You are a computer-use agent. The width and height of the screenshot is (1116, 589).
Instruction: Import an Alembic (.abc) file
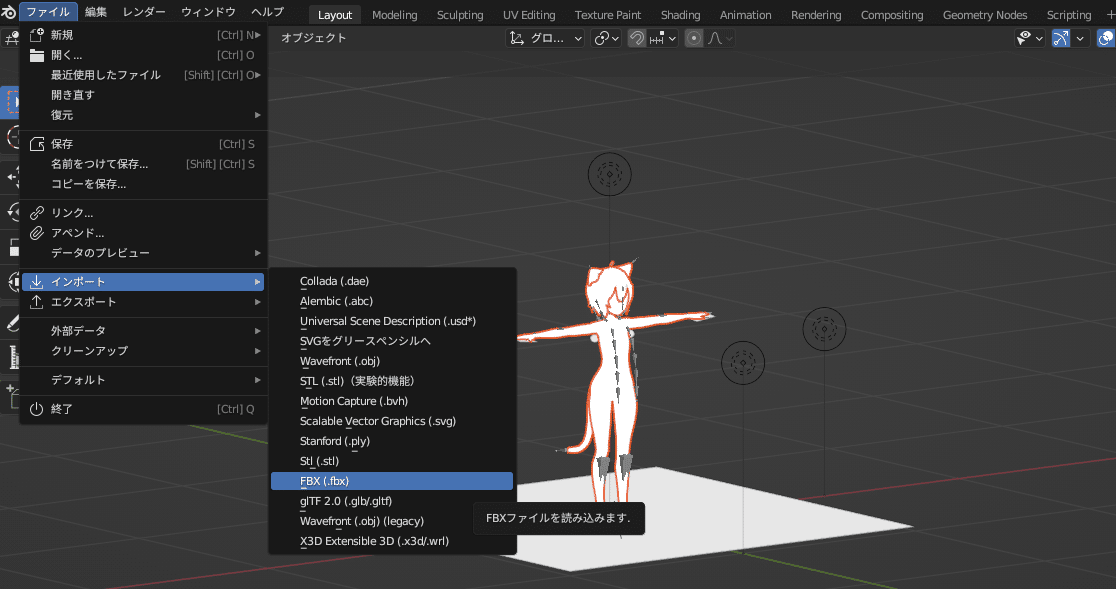(392, 301)
